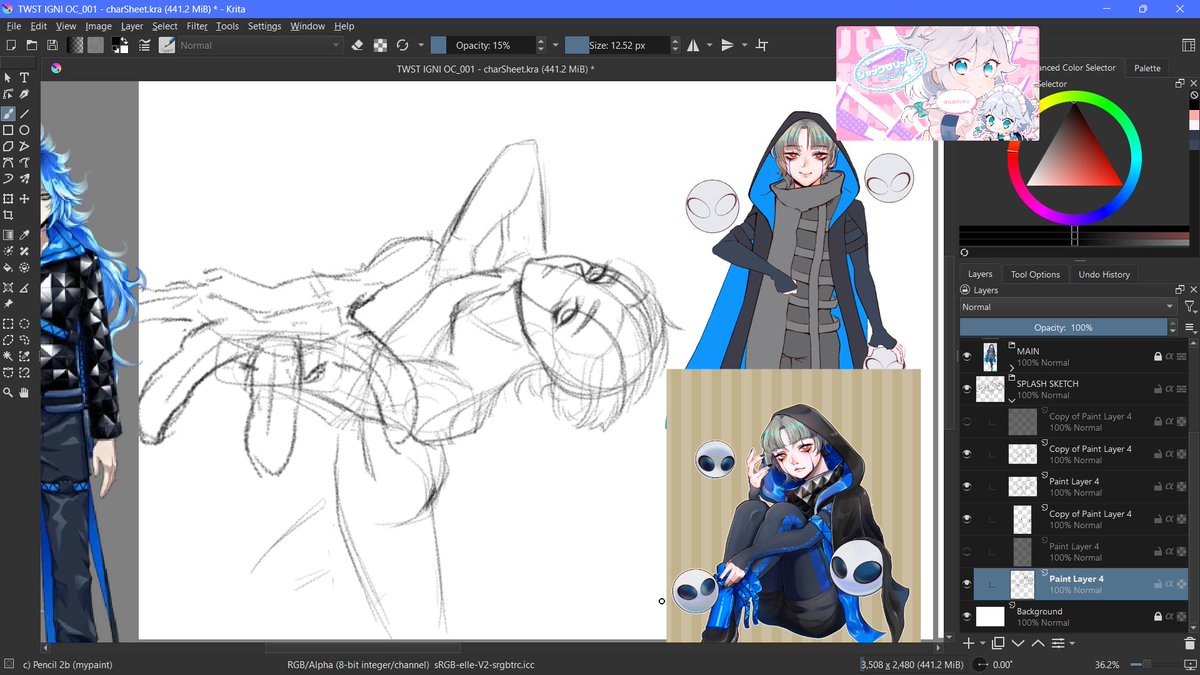
Task: Reload the original brush preset
Action: coord(402,45)
